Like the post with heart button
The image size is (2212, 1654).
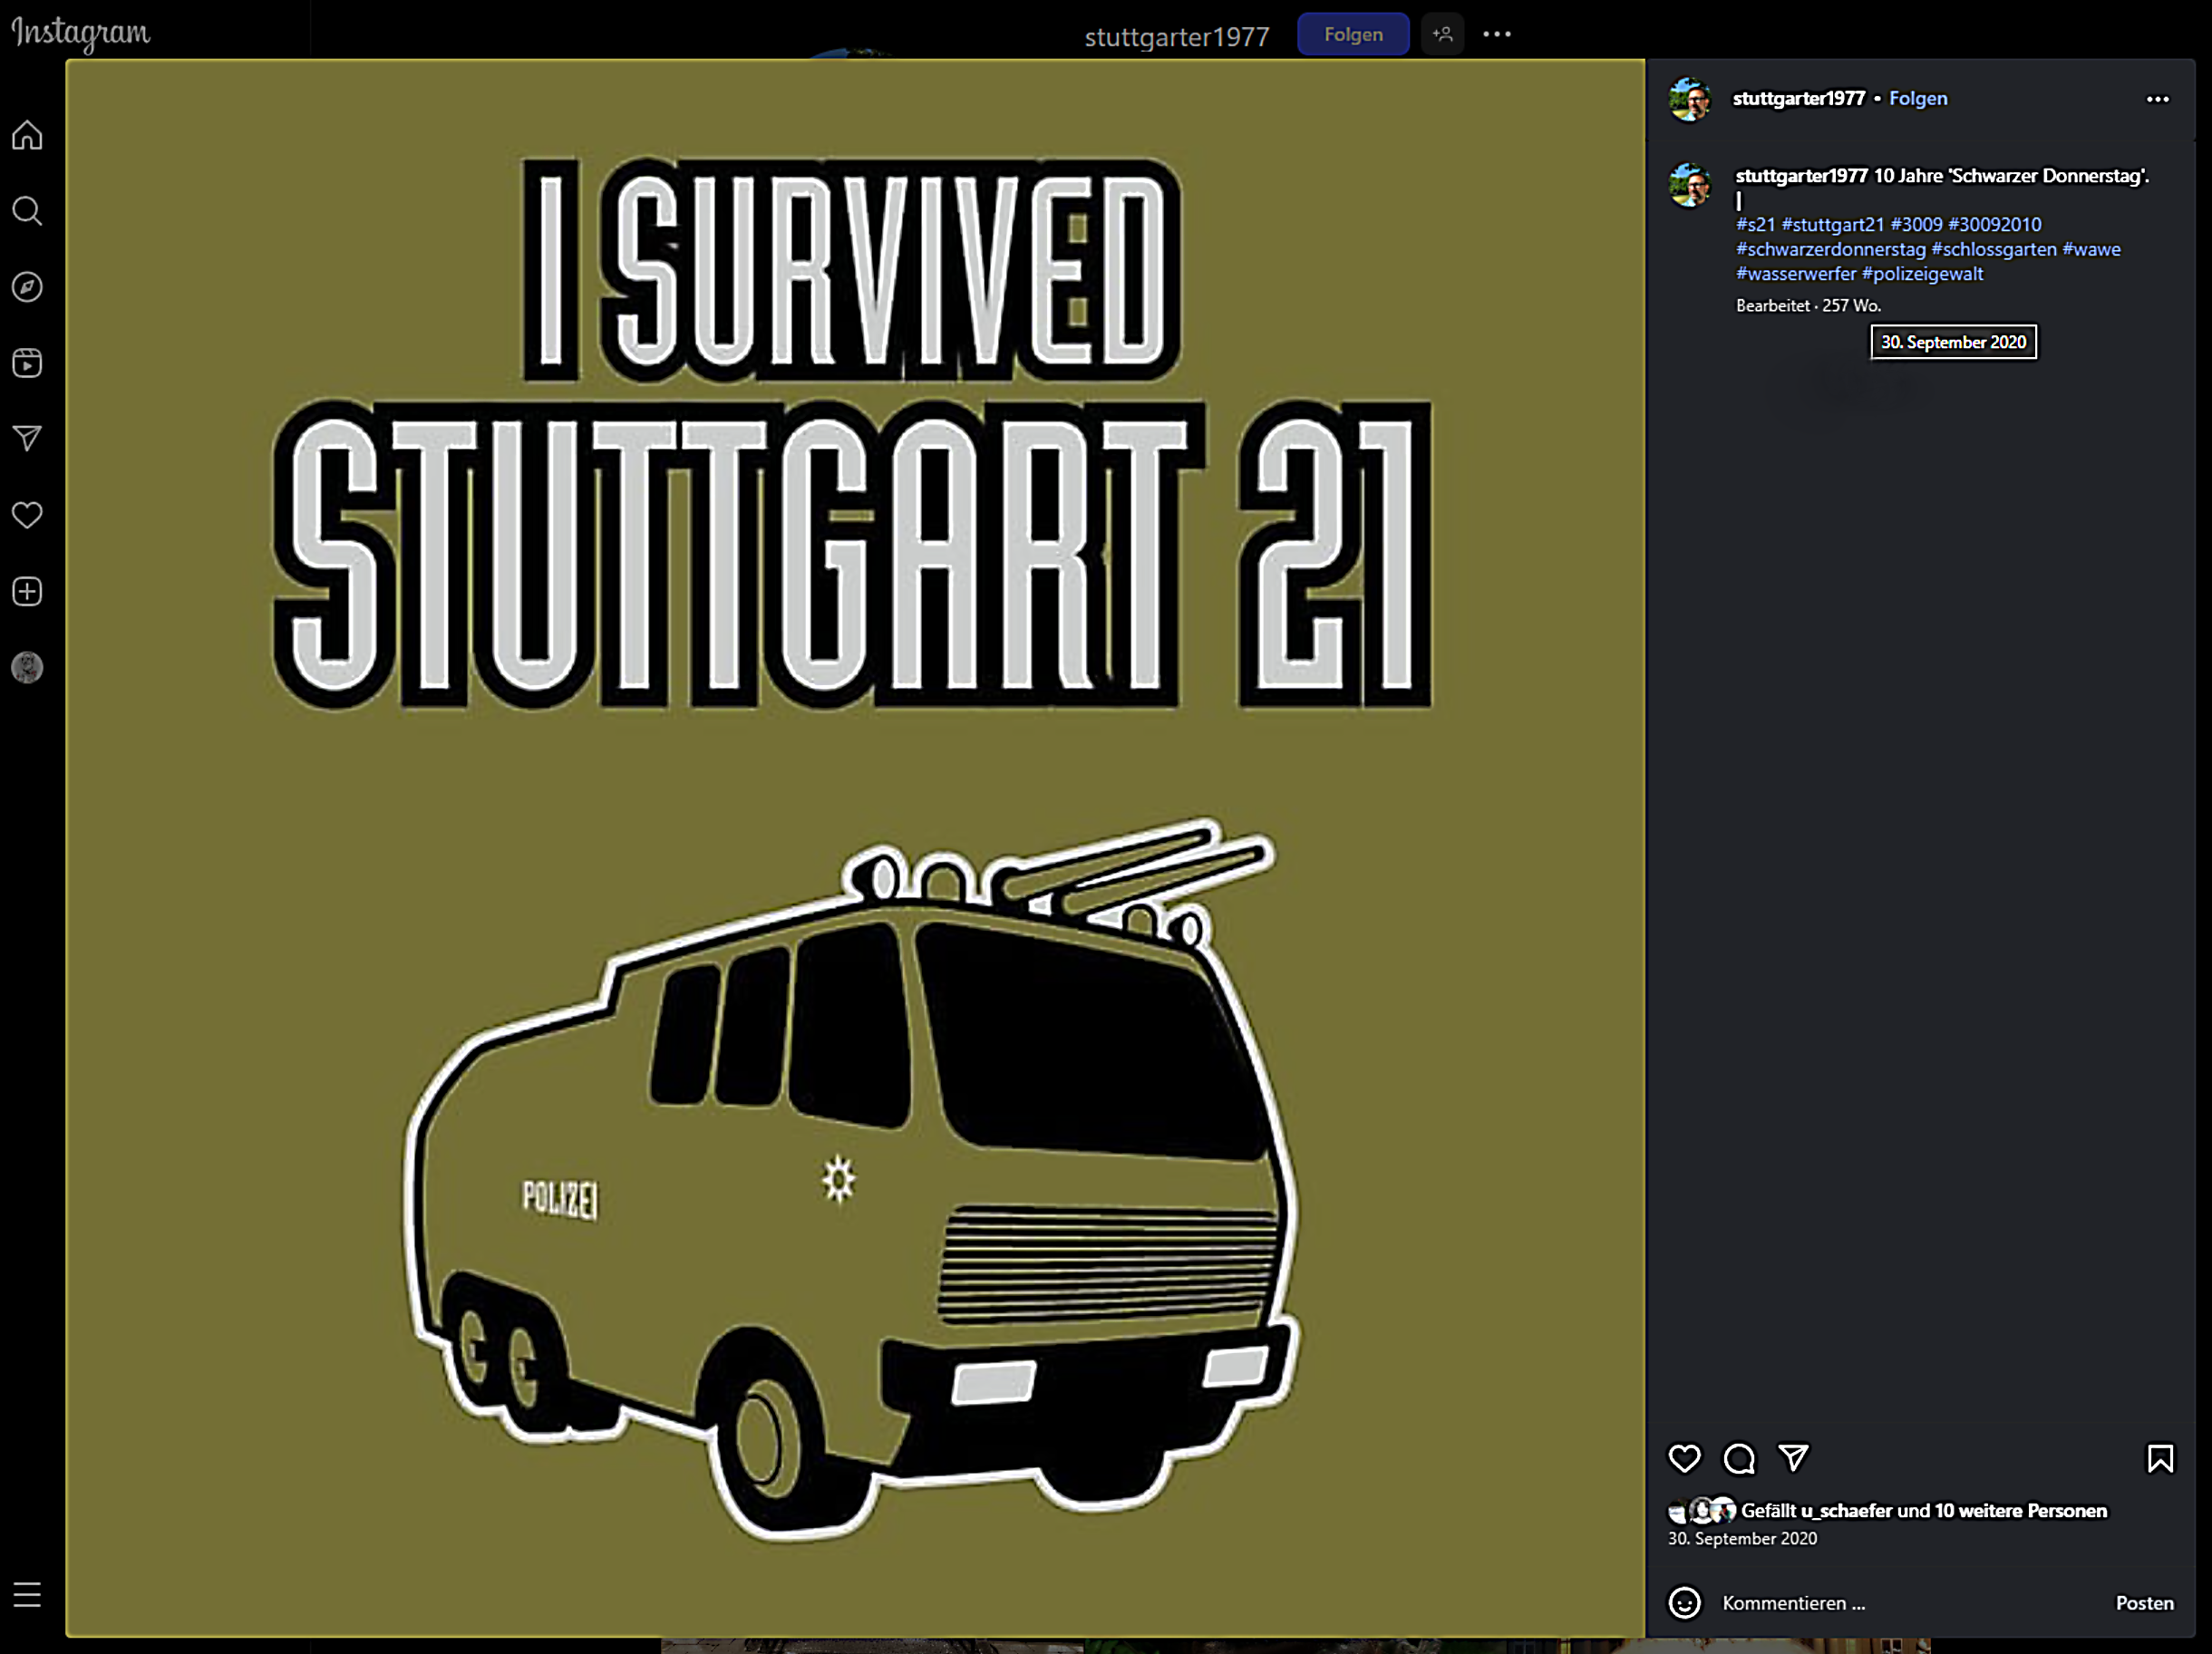pyautogui.click(x=1684, y=1458)
